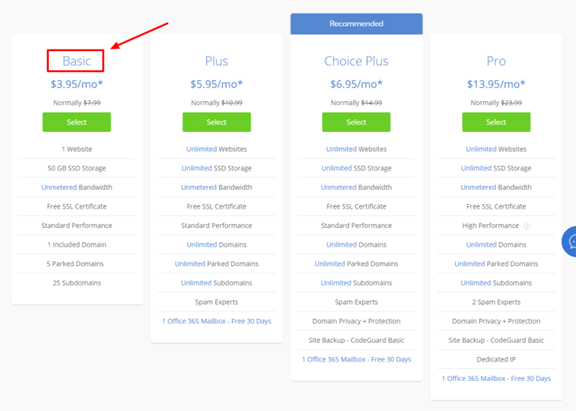Click the Choice Plus heading
This screenshot has height=411, width=576.
356,61
